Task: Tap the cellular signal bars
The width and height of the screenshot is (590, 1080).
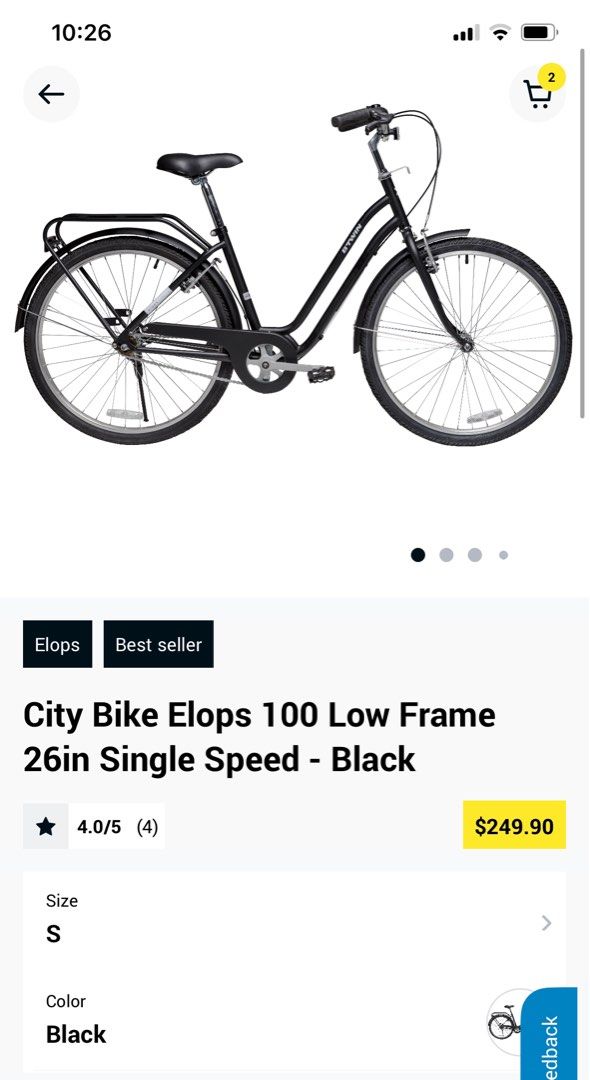Action: pos(462,31)
